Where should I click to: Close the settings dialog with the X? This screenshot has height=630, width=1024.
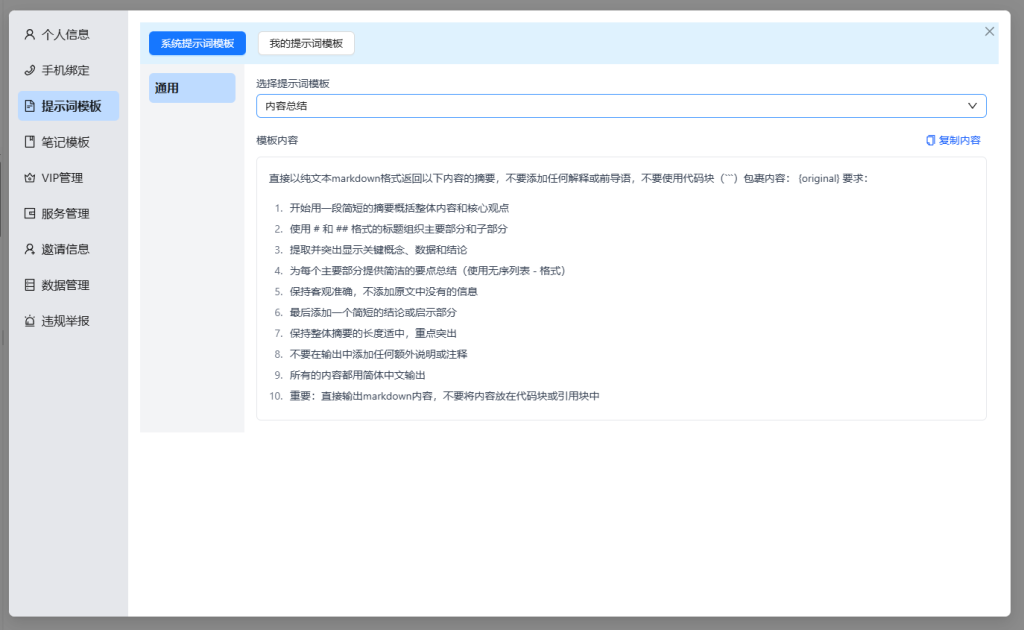click(x=989, y=31)
